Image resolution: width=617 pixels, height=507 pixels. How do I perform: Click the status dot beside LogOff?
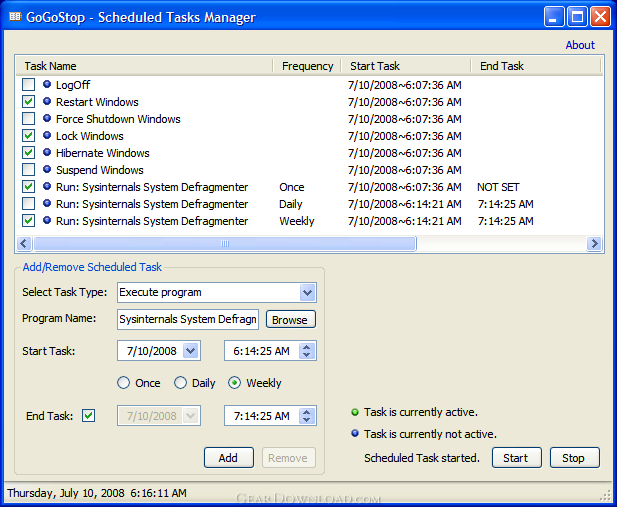point(47,84)
